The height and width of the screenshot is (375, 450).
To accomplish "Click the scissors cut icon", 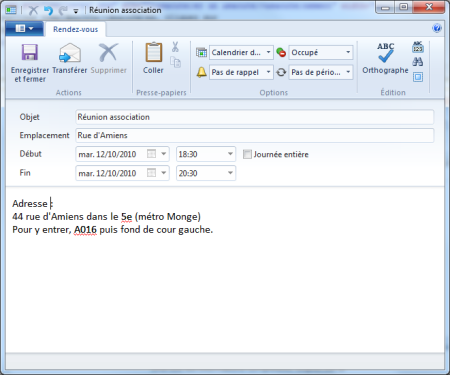I will pos(175,47).
